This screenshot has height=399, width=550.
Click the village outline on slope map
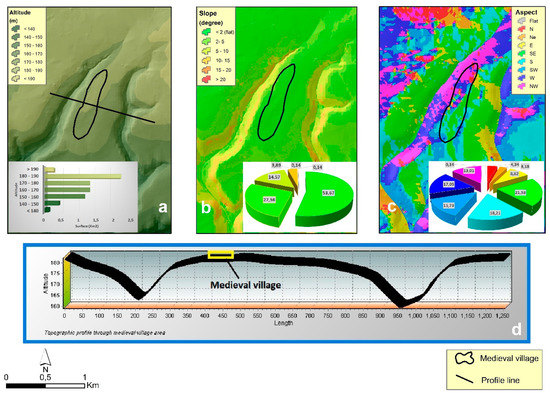(x=276, y=102)
